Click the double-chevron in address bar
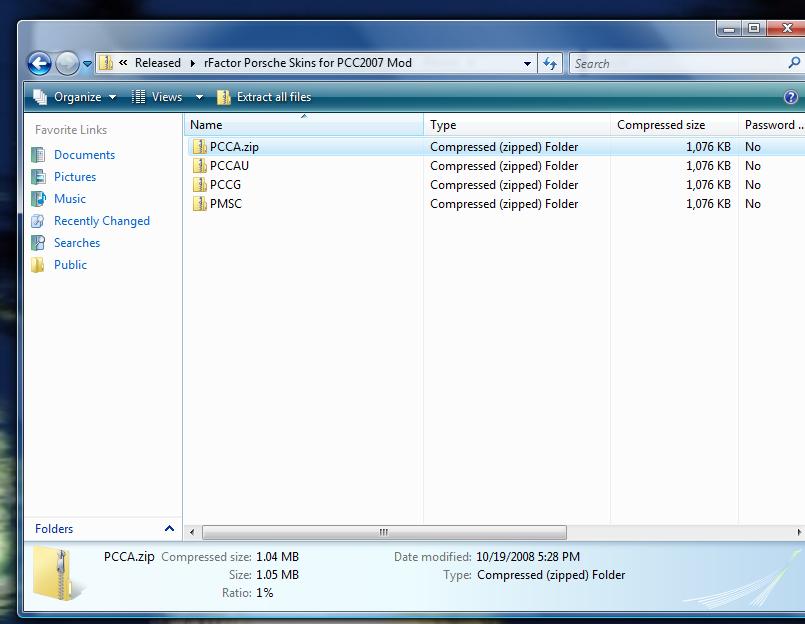 pyautogui.click(x=123, y=63)
